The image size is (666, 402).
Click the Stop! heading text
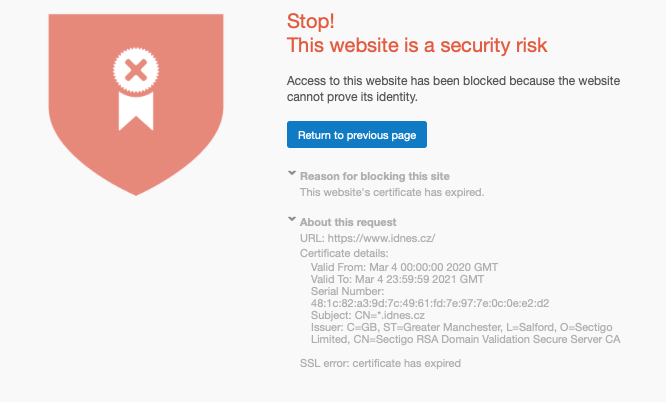[310, 21]
